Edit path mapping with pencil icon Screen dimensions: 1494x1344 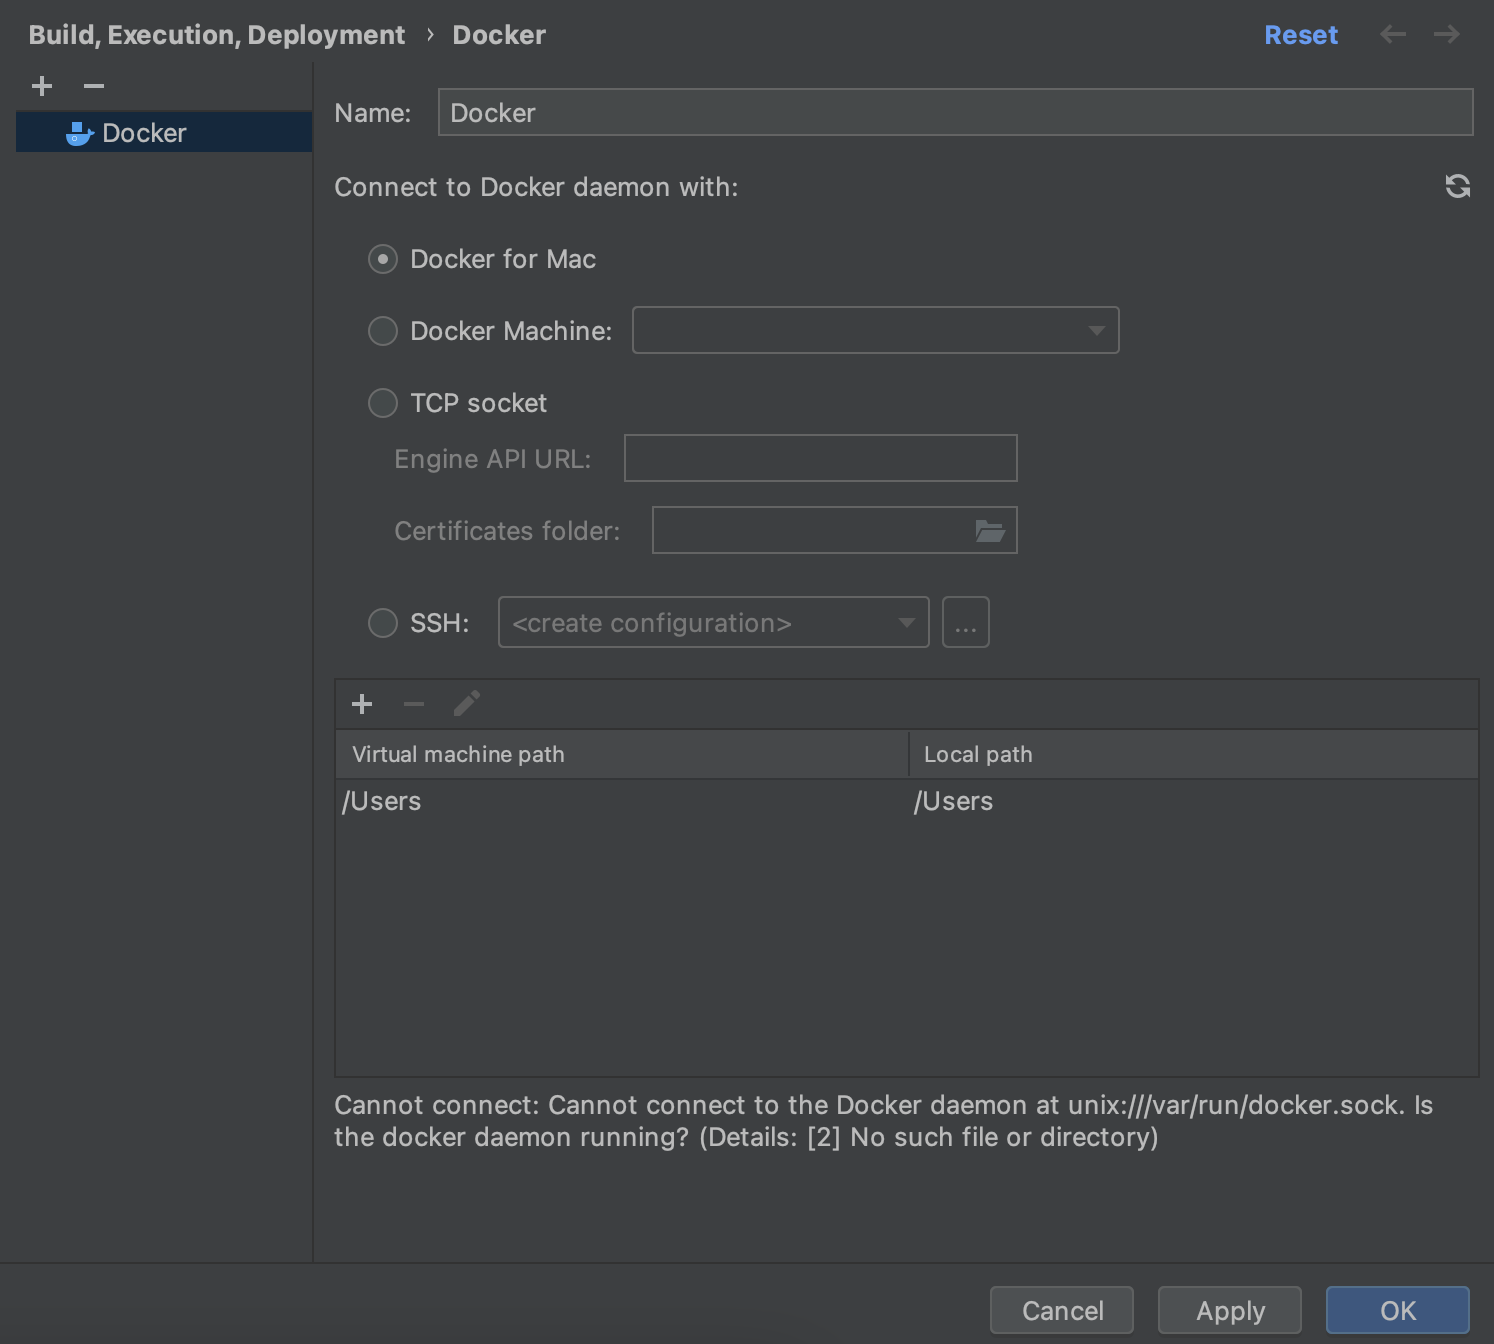(467, 704)
